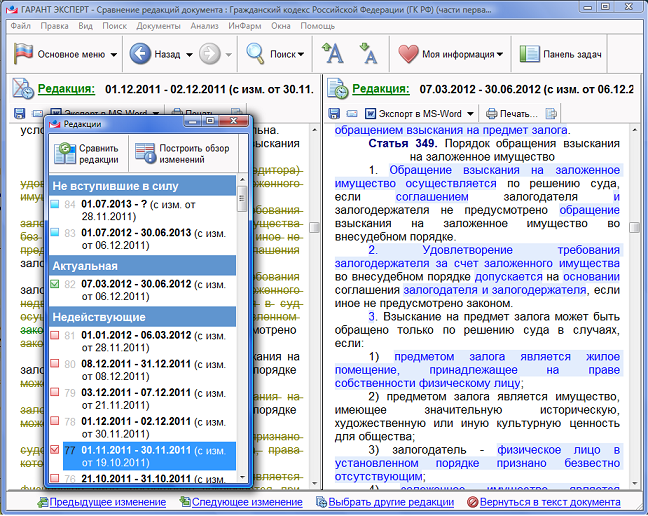648x516 pixels.
Task: Check edition 81 dated 01.01.2012 - 06.03.2012
Action: [55, 334]
